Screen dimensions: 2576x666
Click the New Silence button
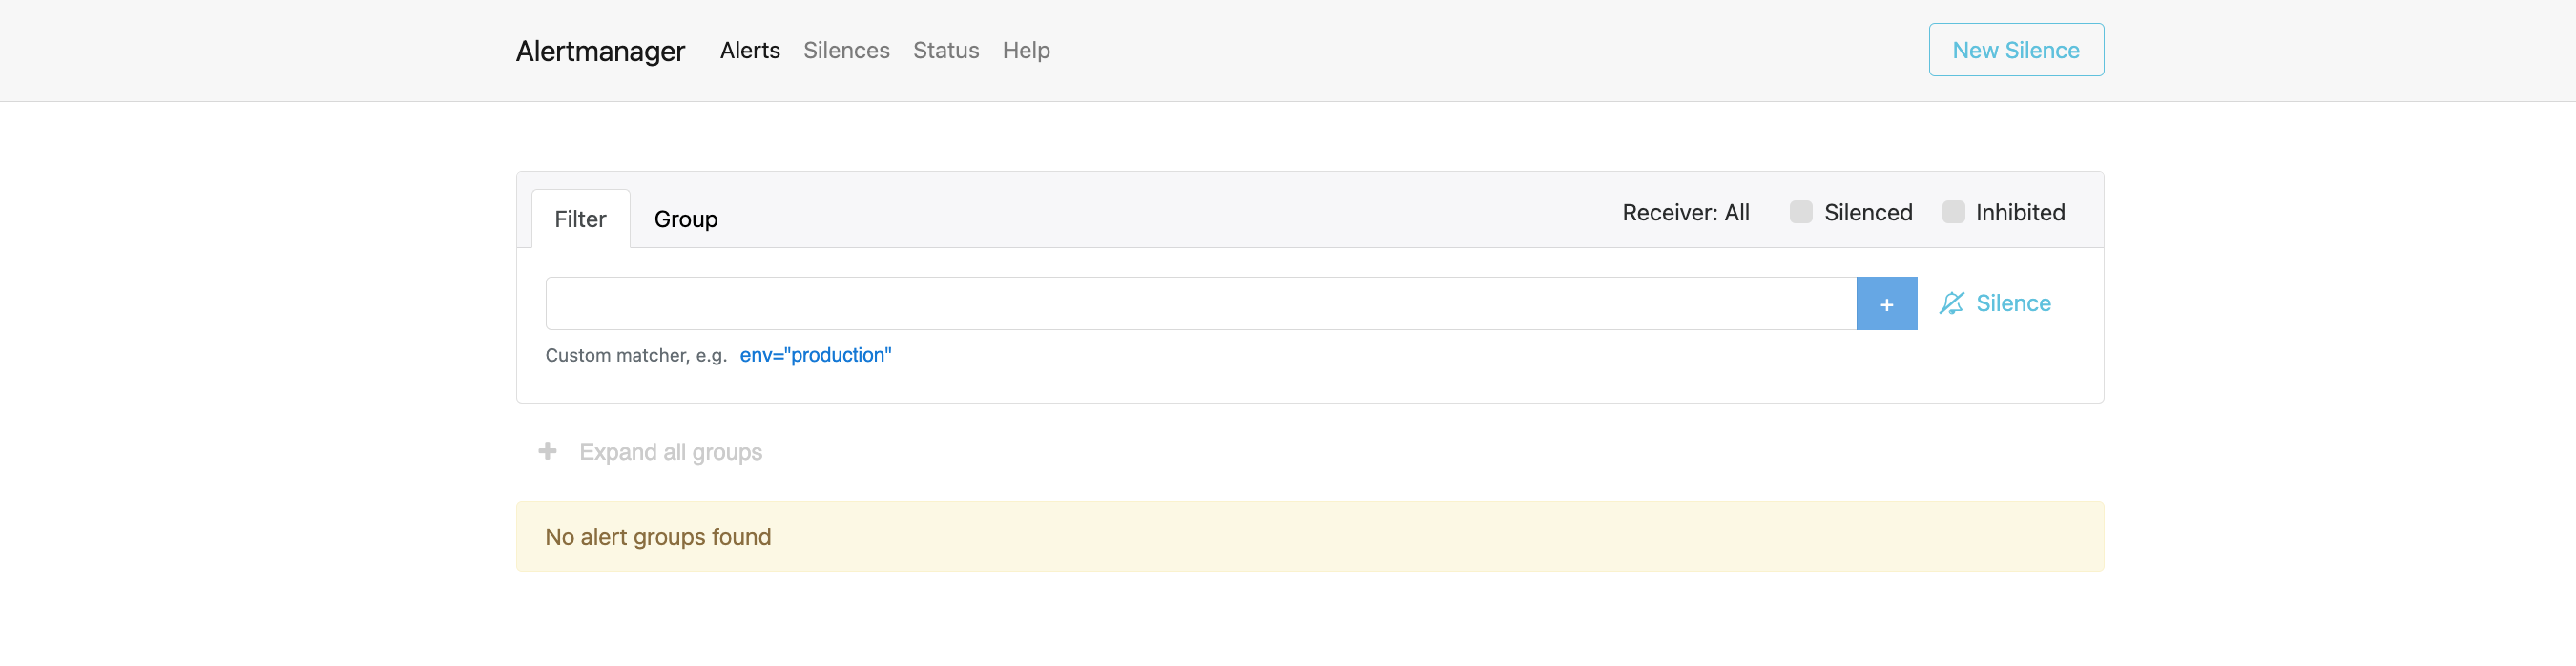point(2015,50)
